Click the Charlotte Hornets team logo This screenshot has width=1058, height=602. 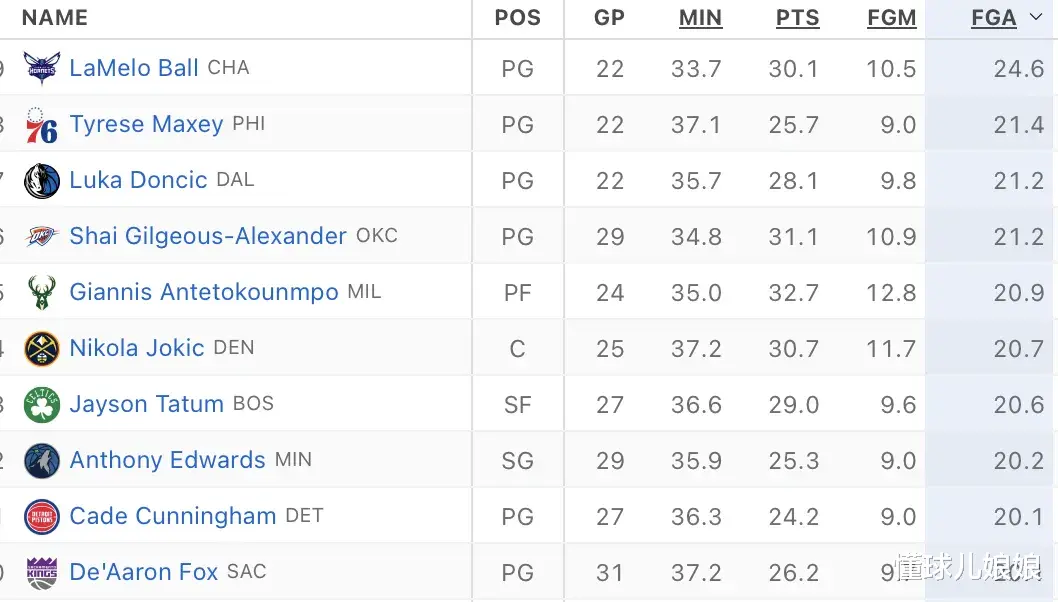click(x=42, y=67)
